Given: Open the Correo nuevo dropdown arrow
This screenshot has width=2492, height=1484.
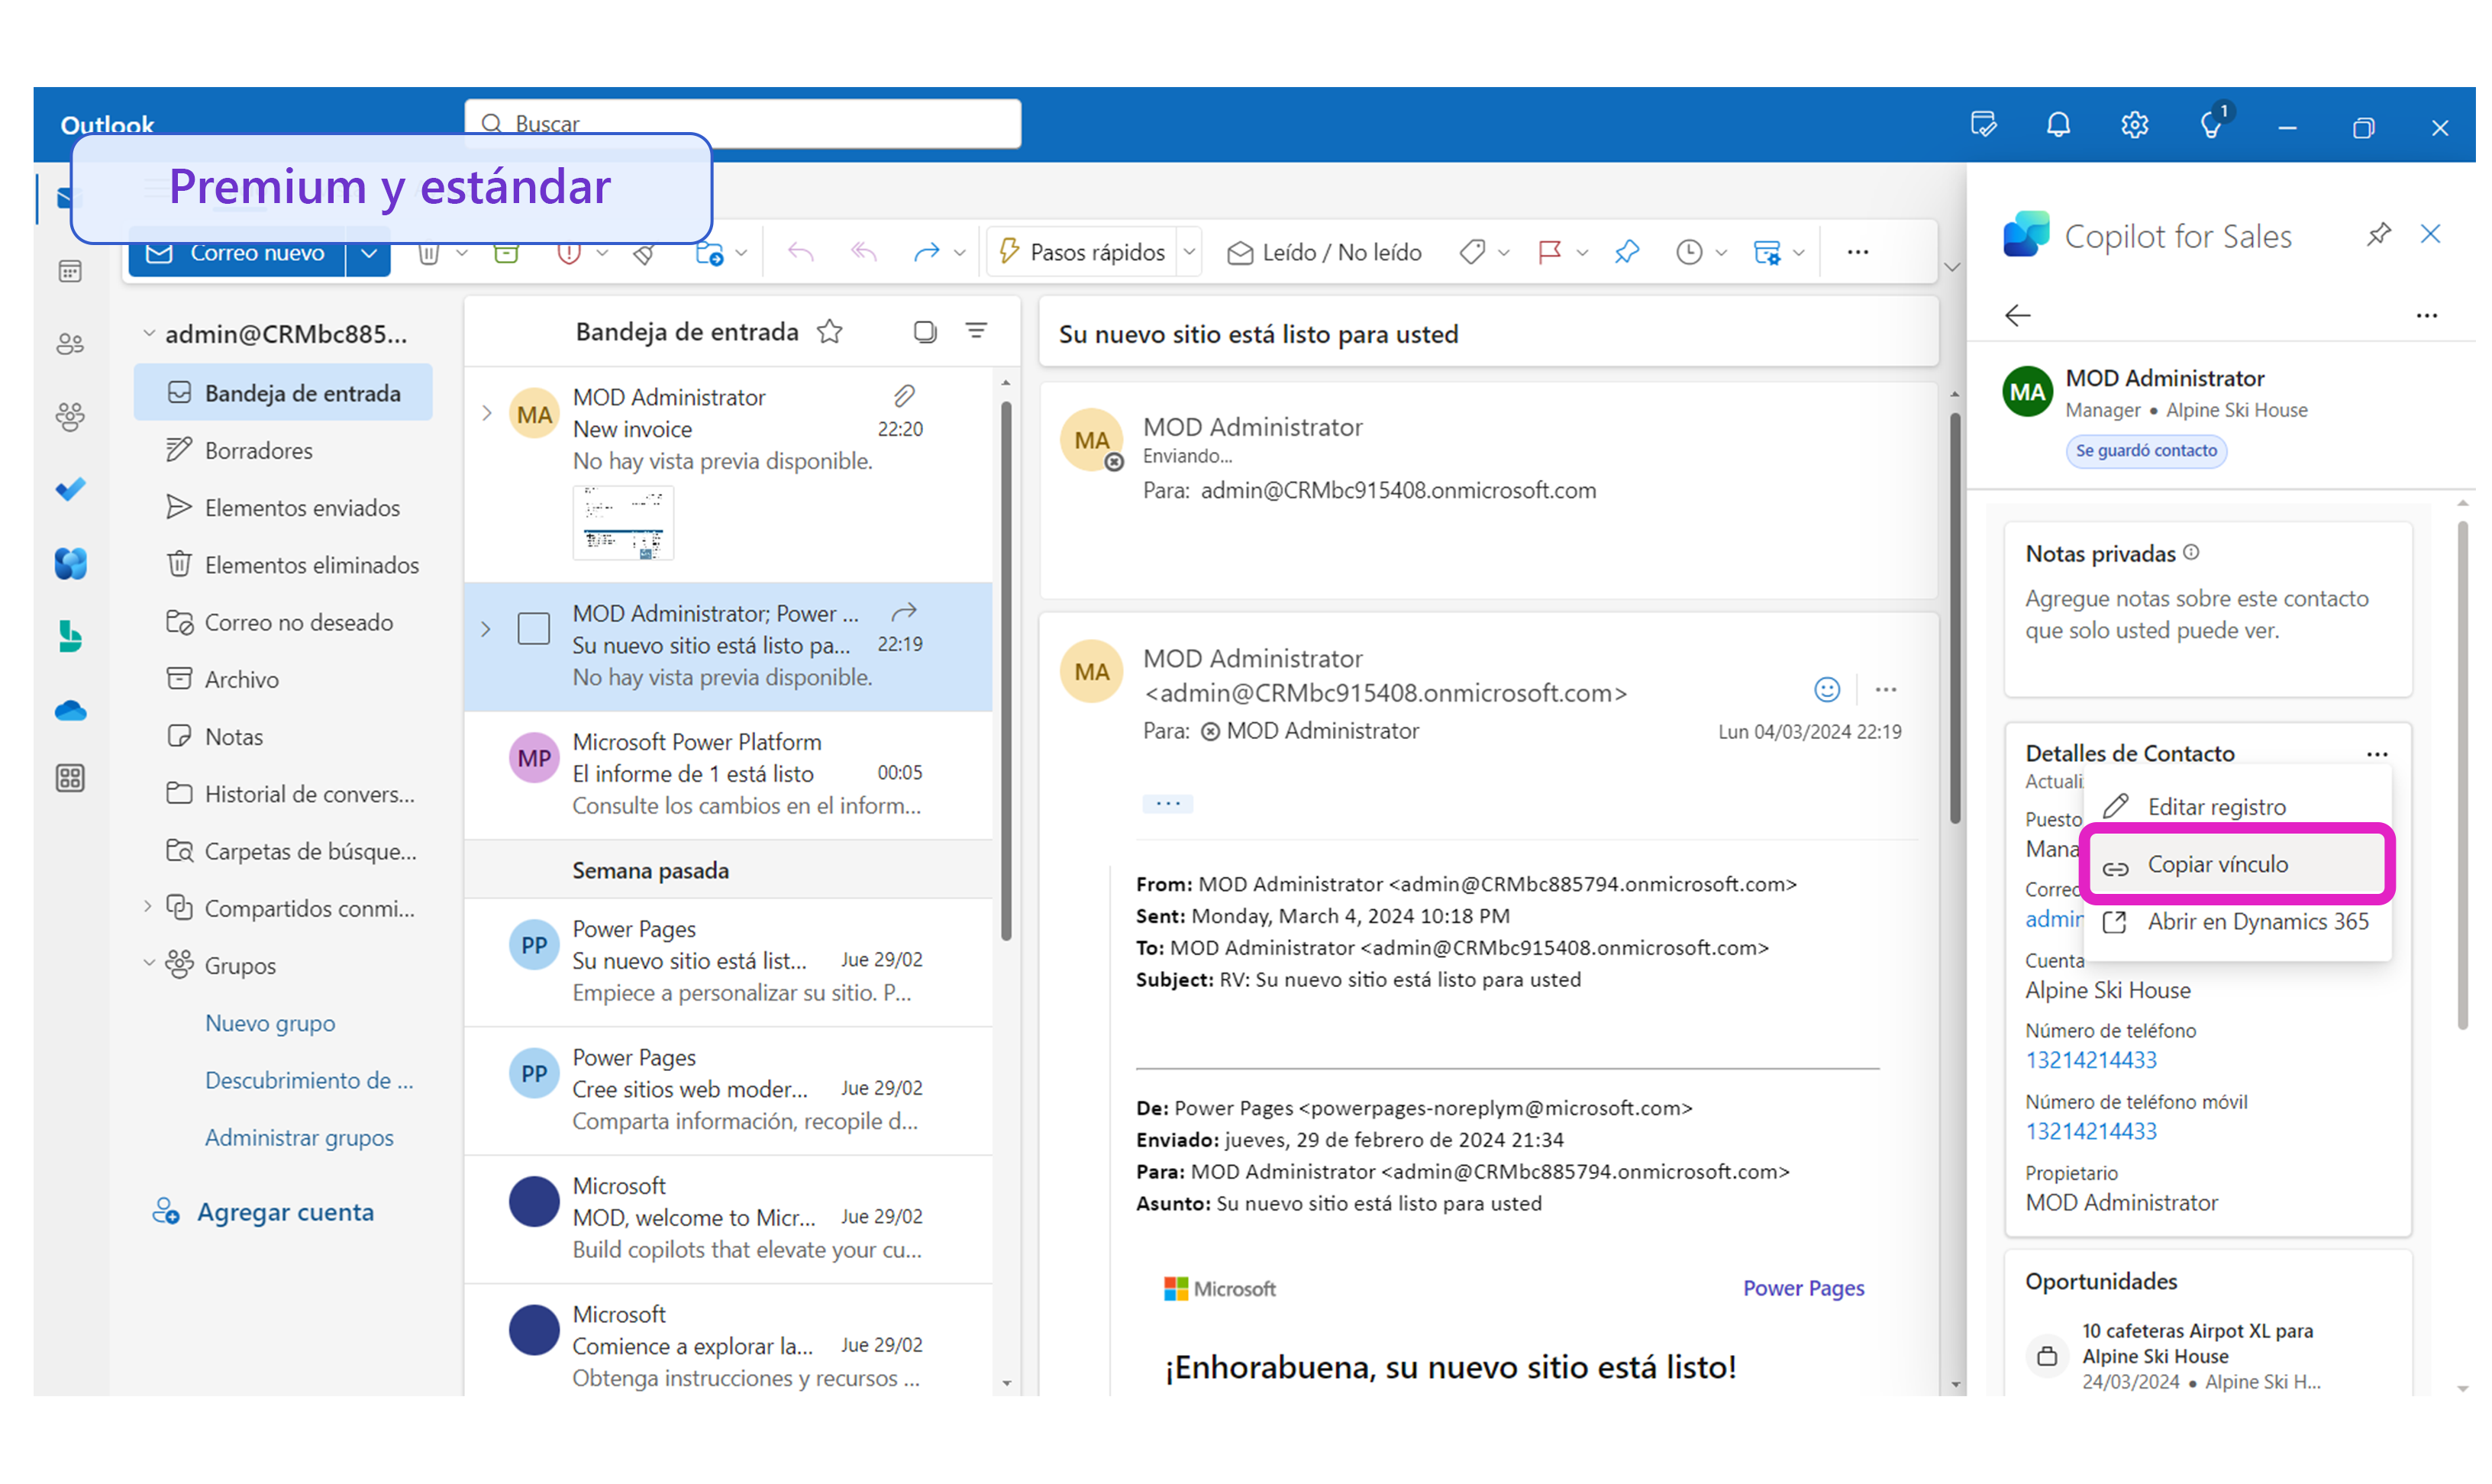Looking at the screenshot, I should click(369, 253).
